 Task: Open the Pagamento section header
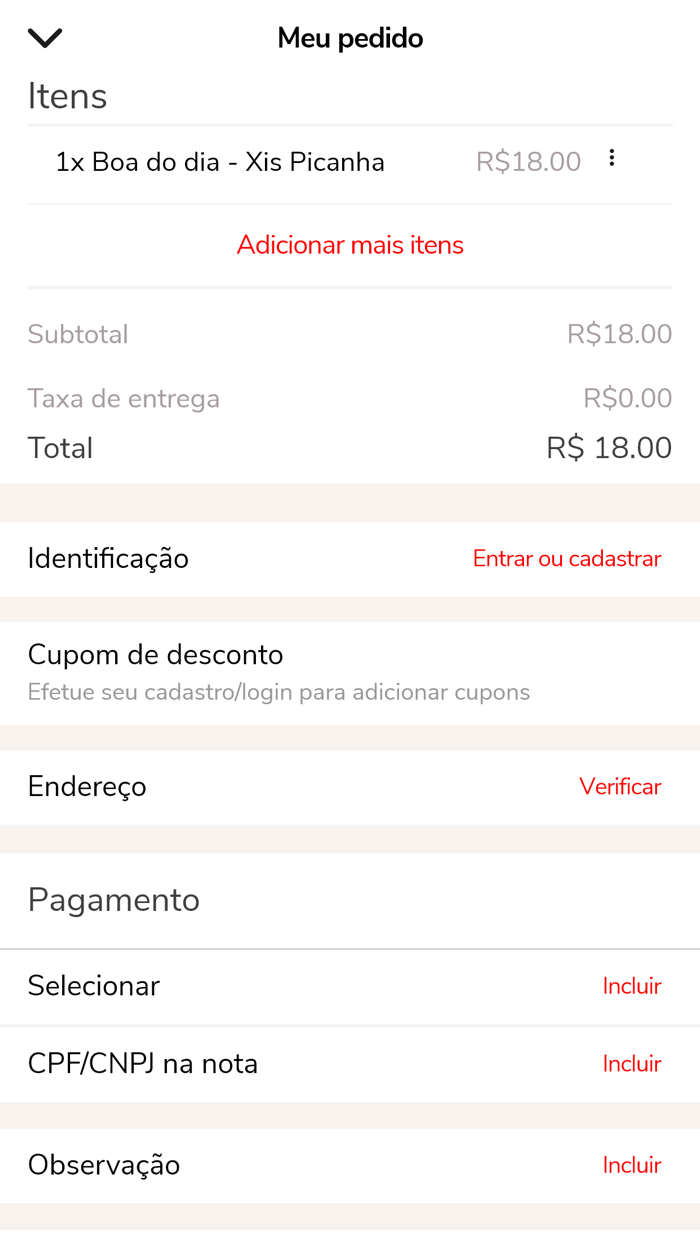click(x=114, y=900)
